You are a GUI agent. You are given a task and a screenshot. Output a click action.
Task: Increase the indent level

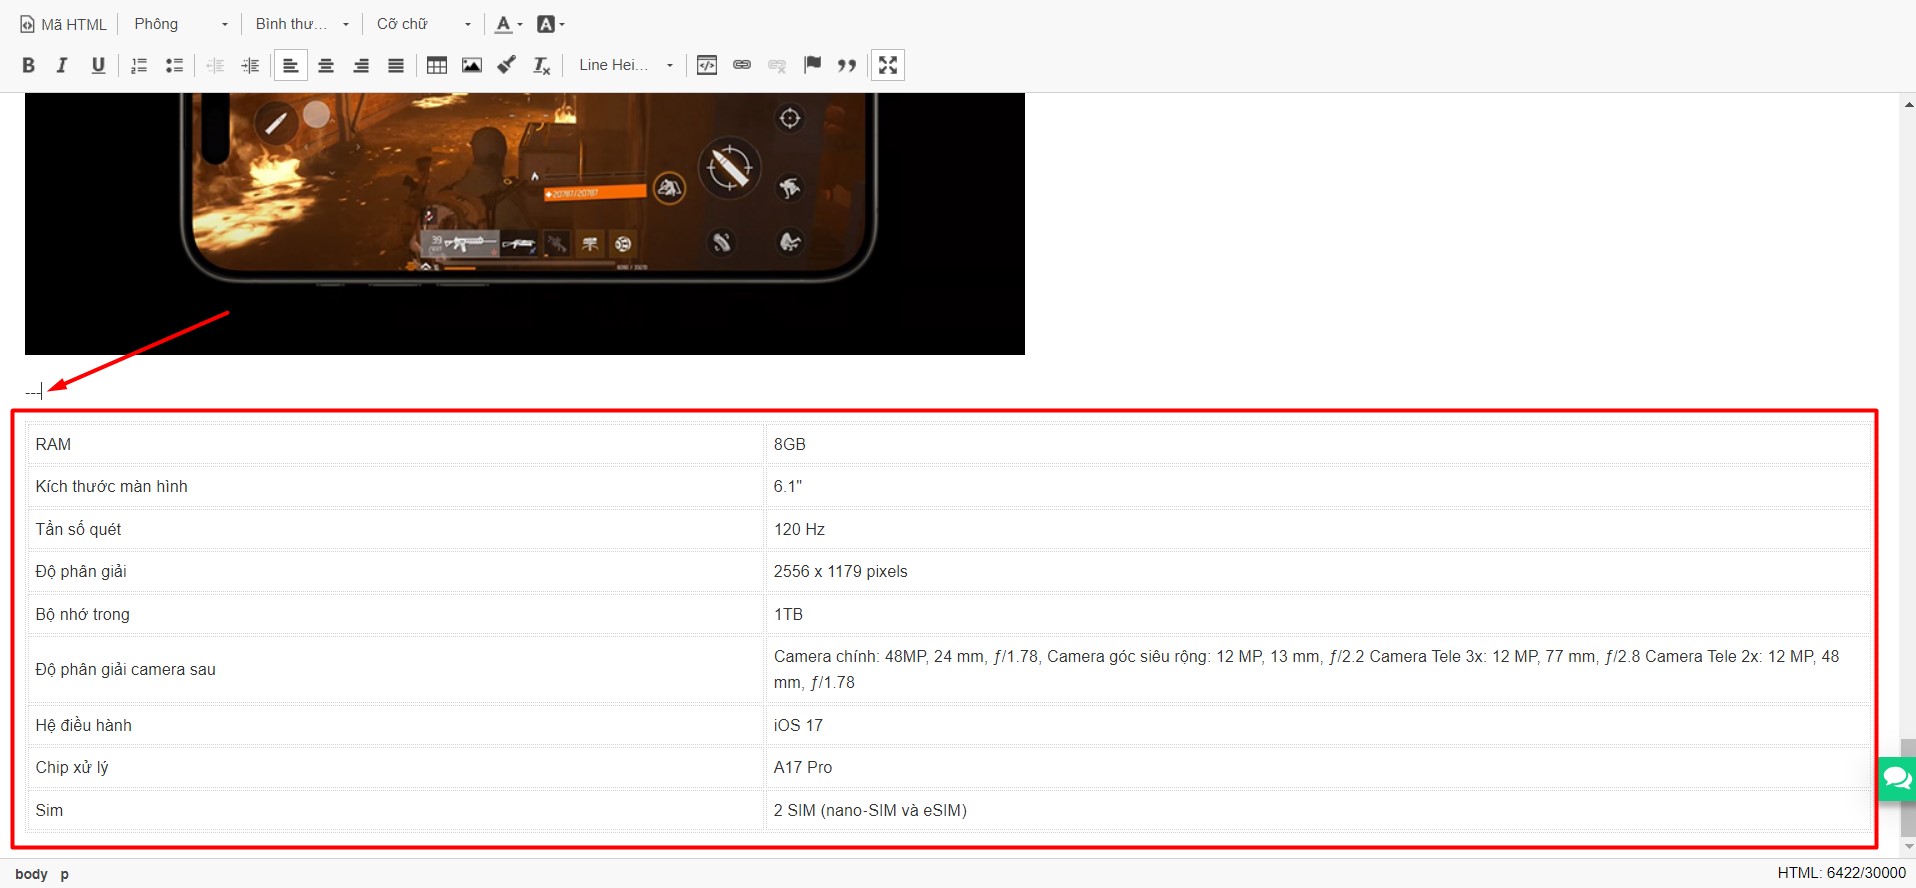tap(250, 65)
